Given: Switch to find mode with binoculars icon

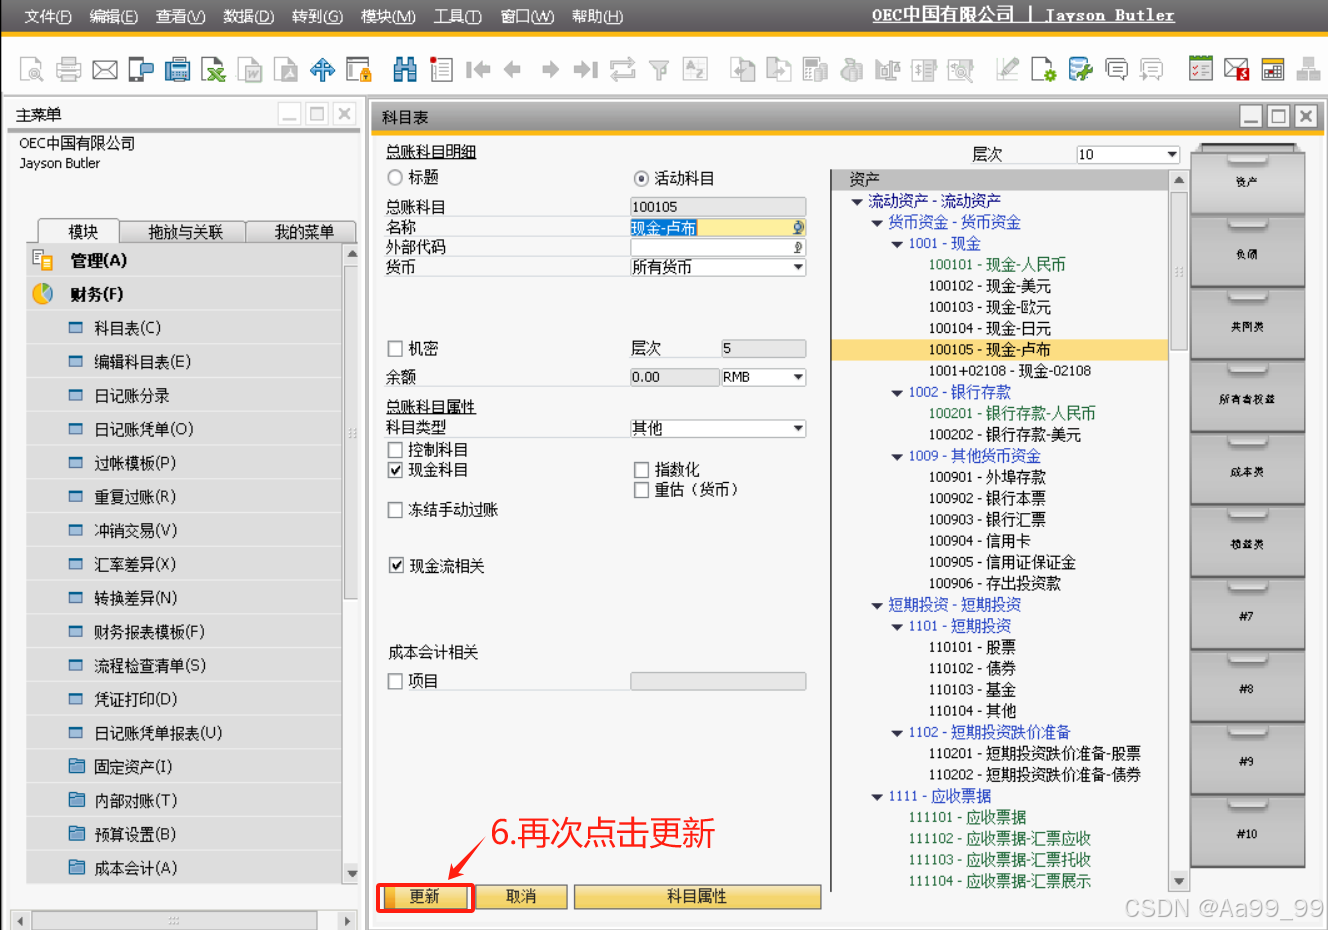Looking at the screenshot, I should [x=405, y=69].
